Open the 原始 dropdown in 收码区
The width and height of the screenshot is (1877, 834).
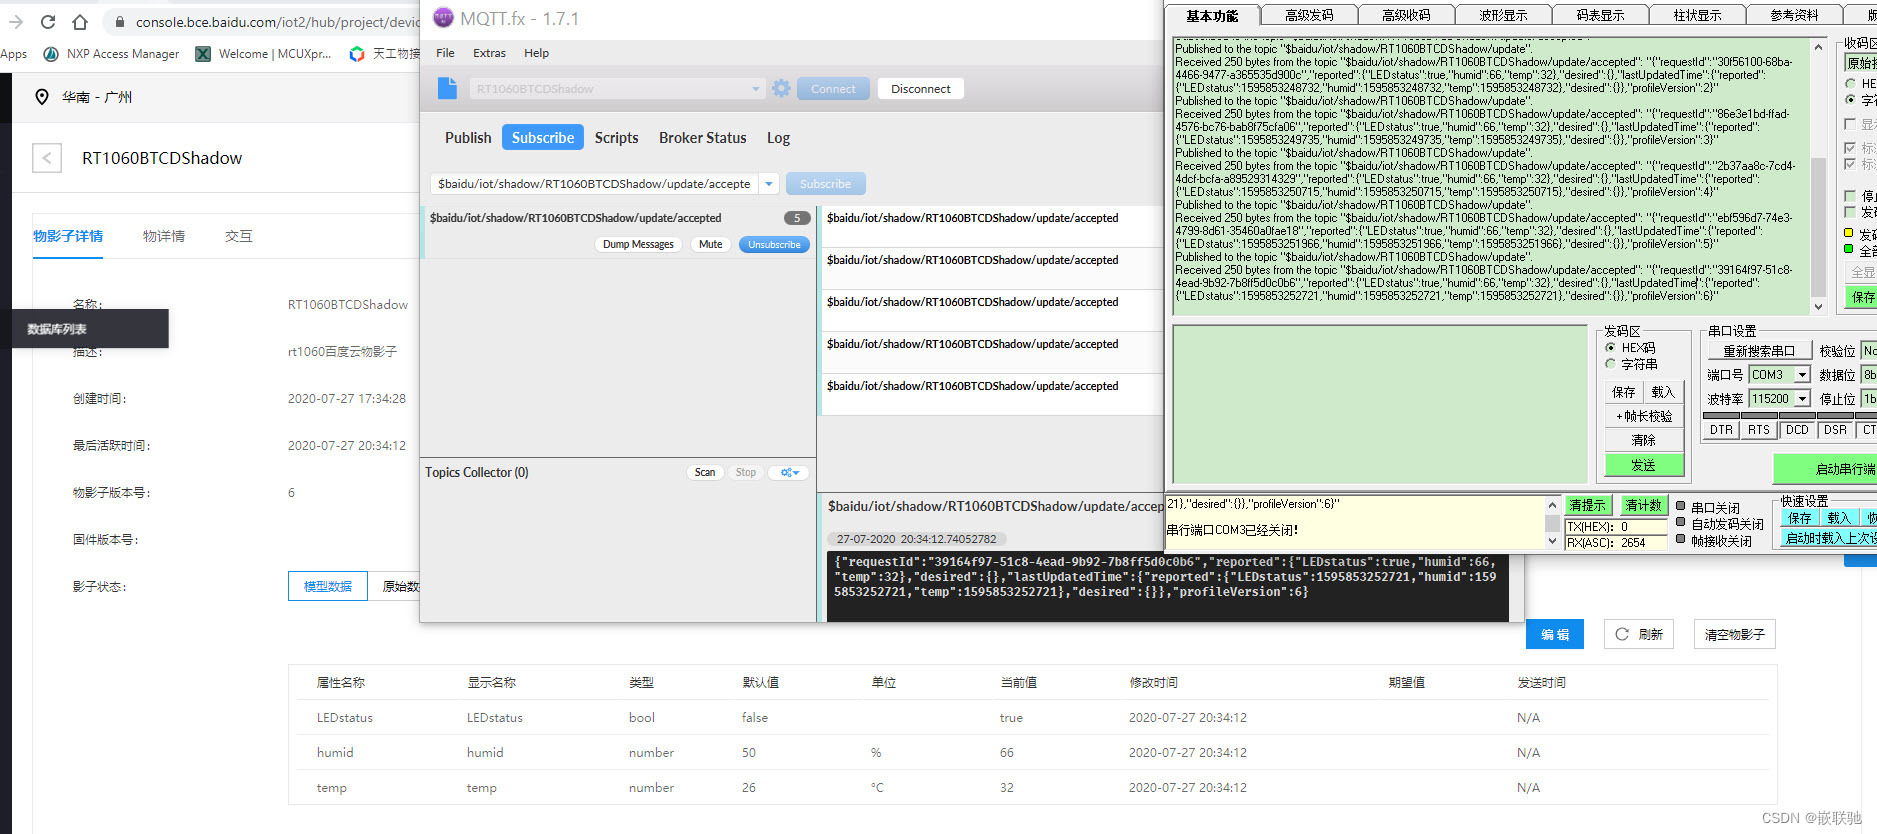click(x=1861, y=63)
